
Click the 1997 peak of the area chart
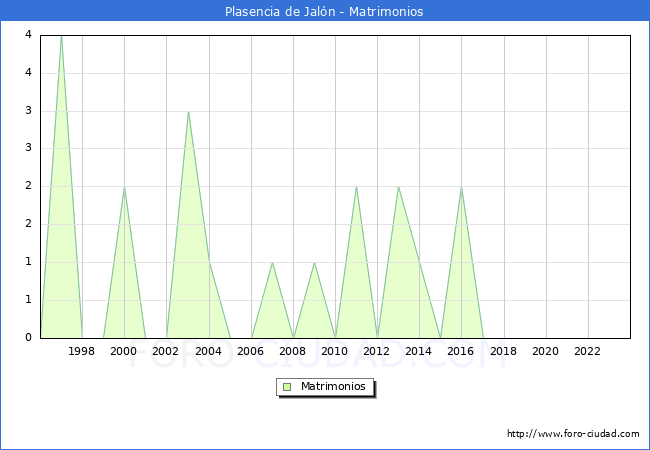tap(61, 36)
